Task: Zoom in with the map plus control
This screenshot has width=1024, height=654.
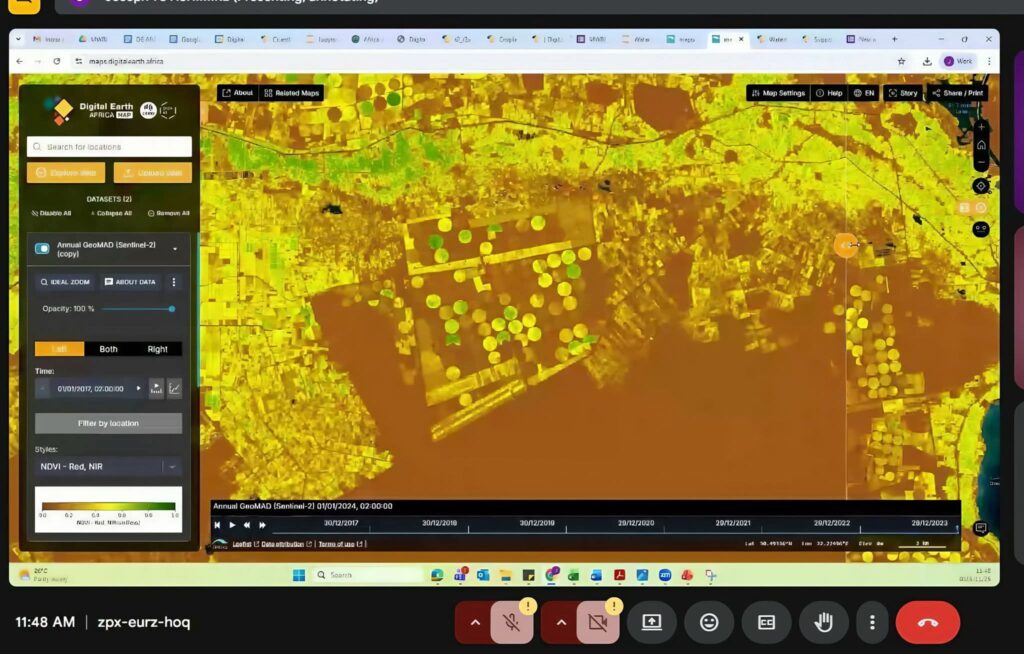Action: coord(981,128)
